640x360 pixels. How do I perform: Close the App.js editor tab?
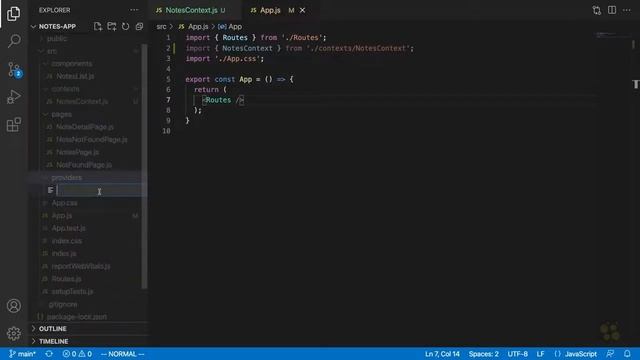302,10
